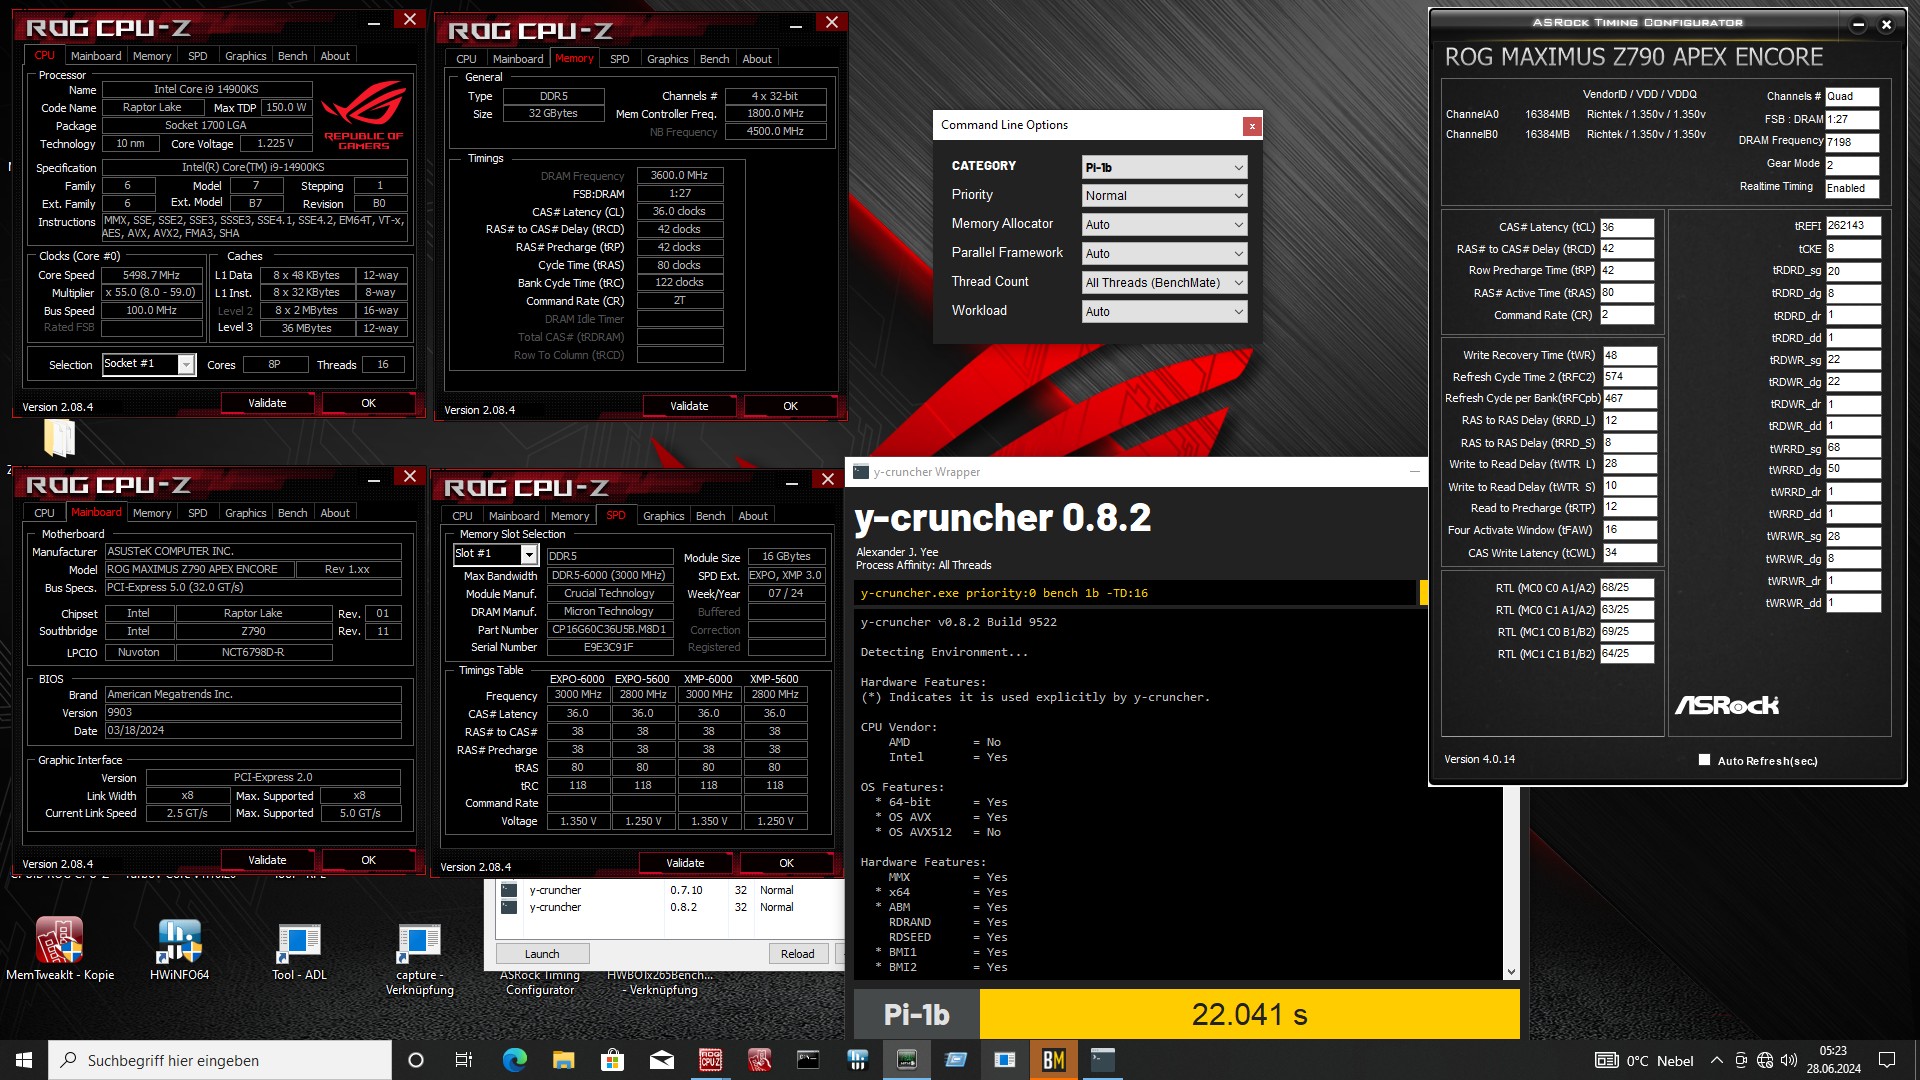Open the CATEGORY dropdown showing Pi-1b

pos(1164,167)
